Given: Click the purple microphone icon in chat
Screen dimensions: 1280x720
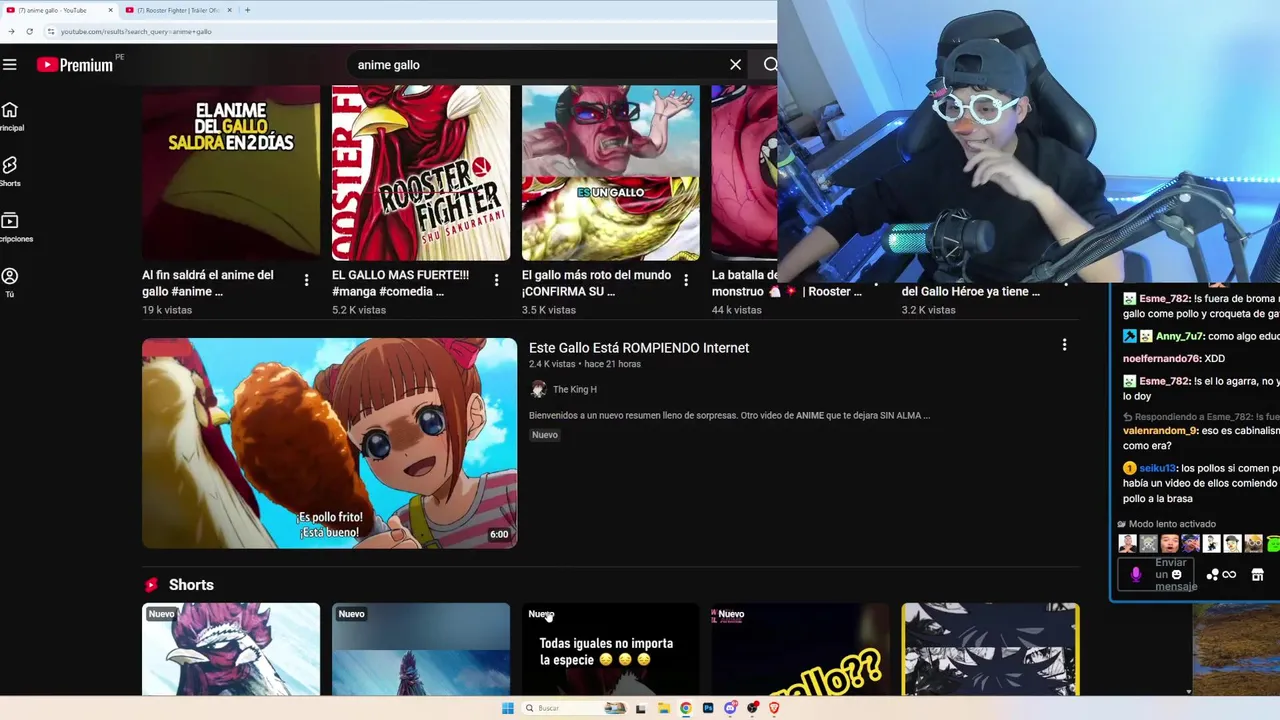Looking at the screenshot, I should pyautogui.click(x=1135, y=575).
